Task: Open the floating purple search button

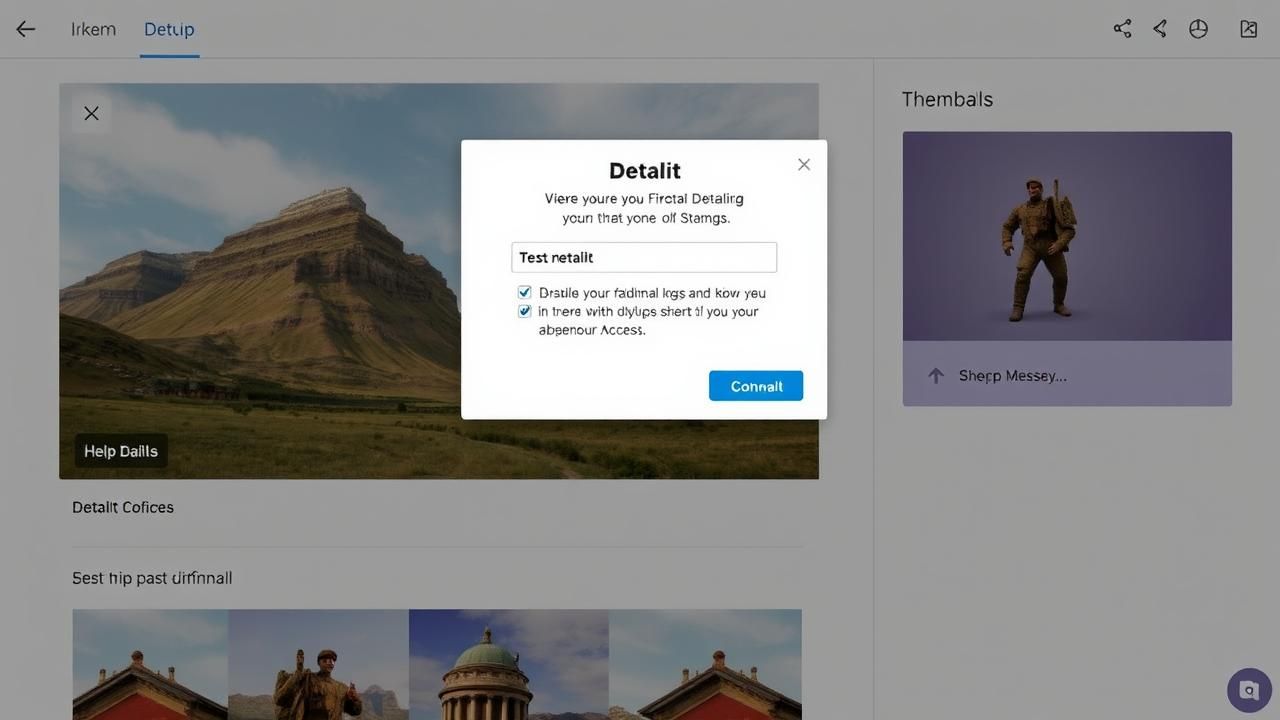Action: [x=1248, y=690]
